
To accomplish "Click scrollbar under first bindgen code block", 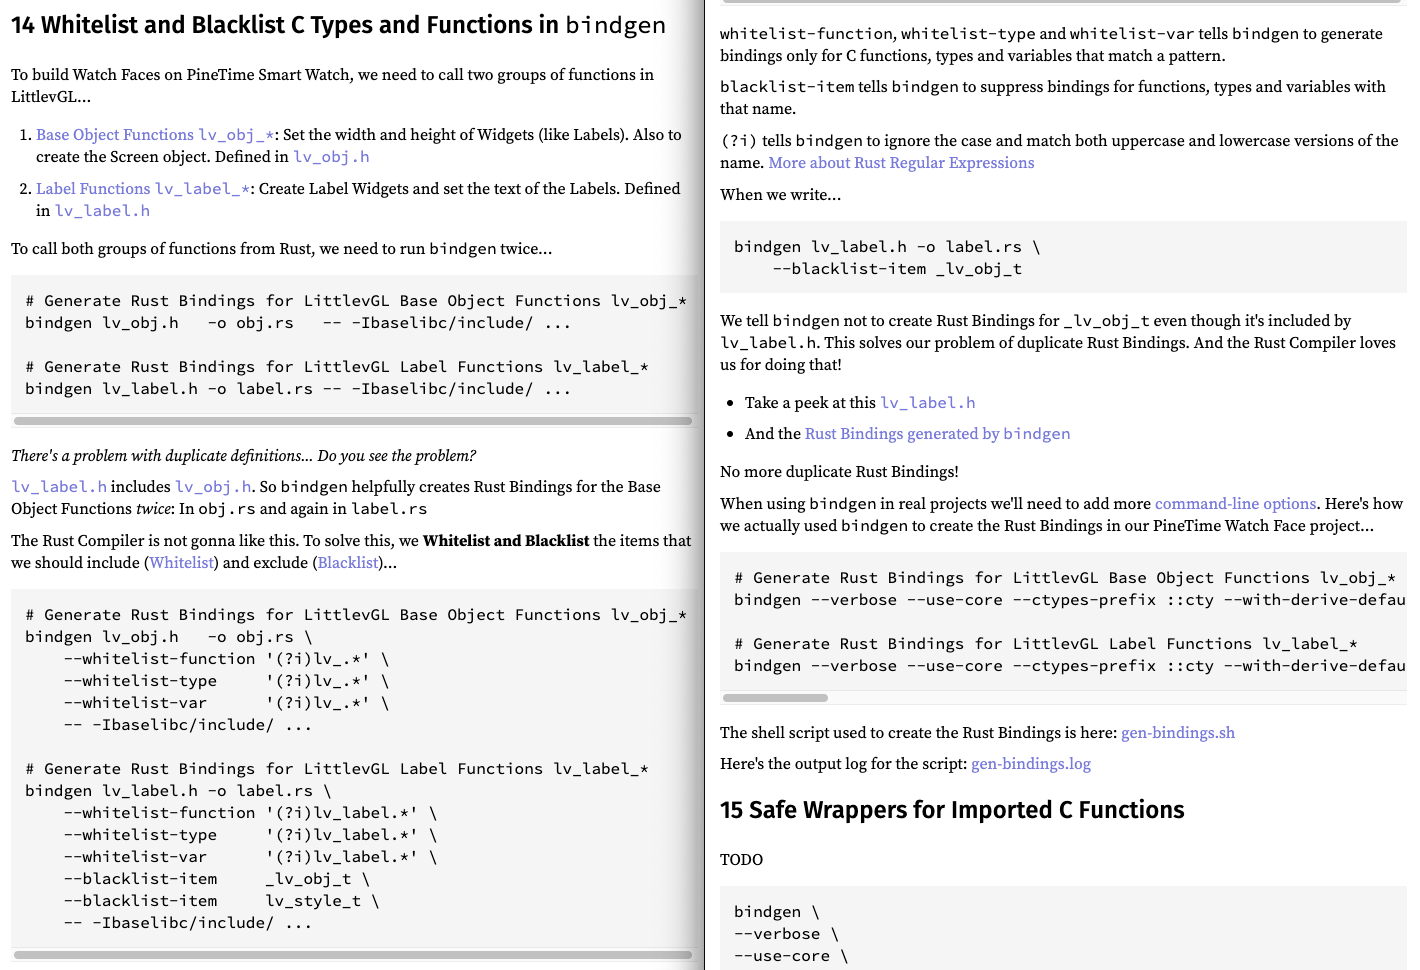I will coord(353,421).
